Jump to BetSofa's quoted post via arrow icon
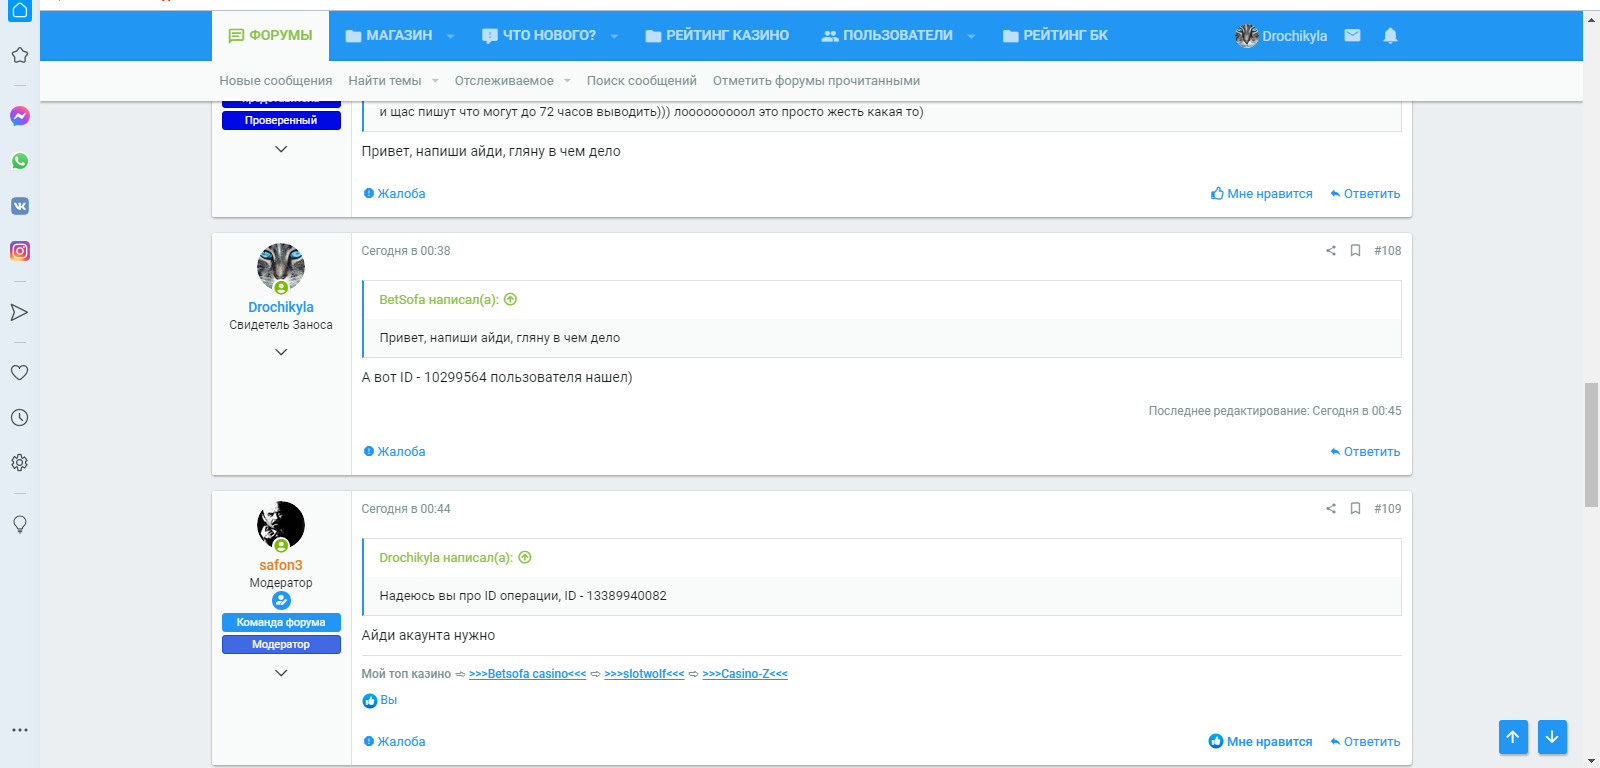 tap(511, 300)
